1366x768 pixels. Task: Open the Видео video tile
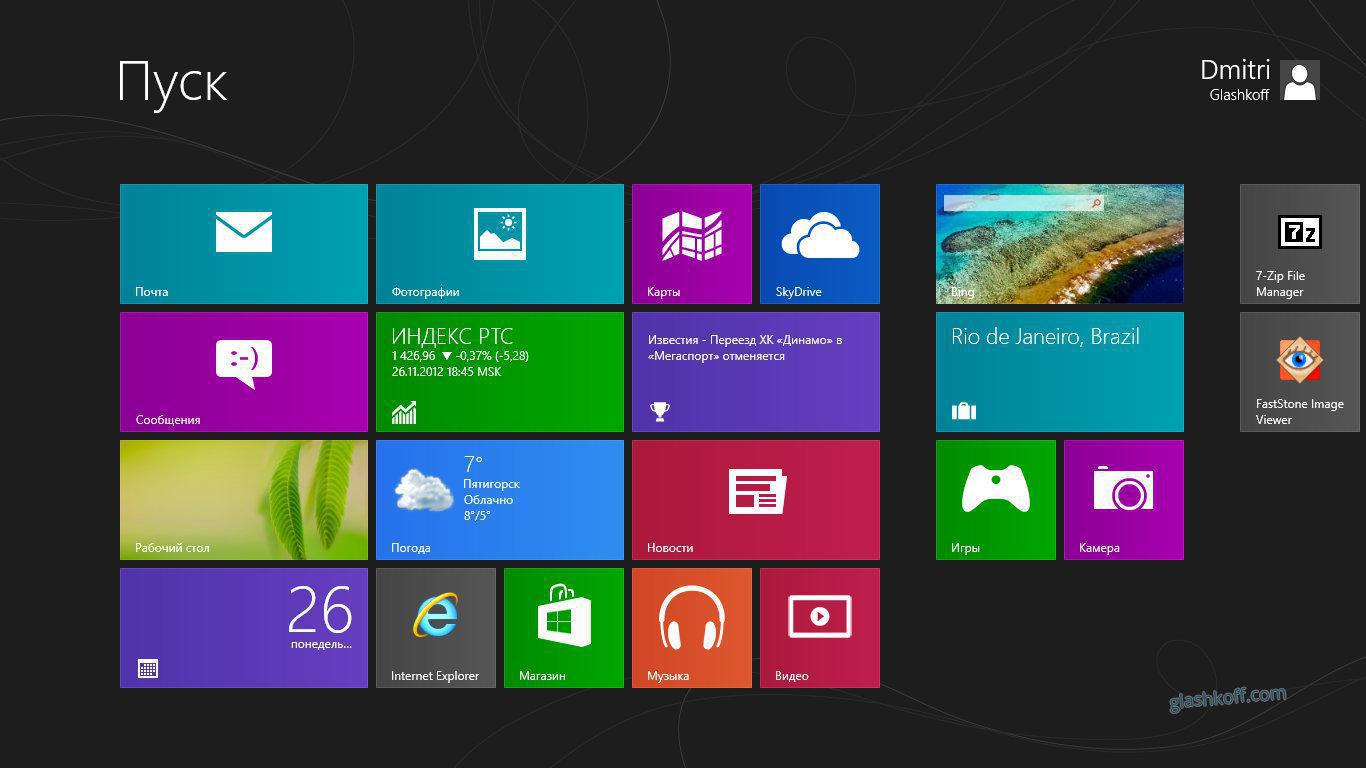pyautogui.click(x=820, y=628)
